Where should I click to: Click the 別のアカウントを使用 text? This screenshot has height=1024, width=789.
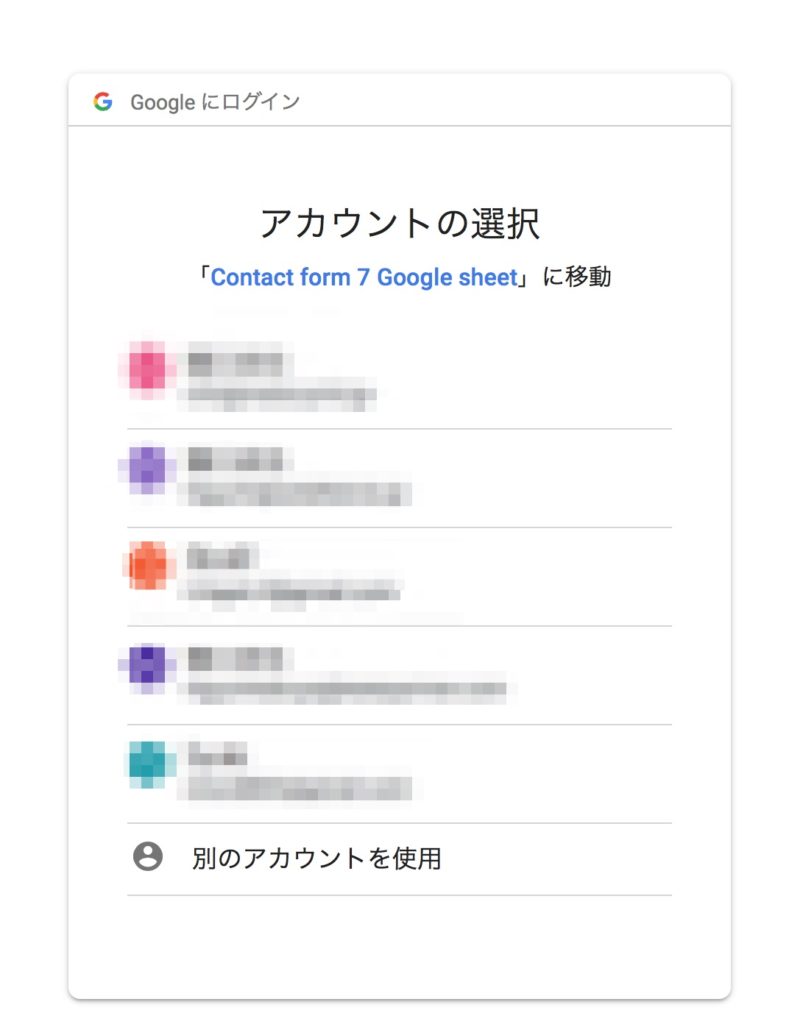(x=316, y=858)
